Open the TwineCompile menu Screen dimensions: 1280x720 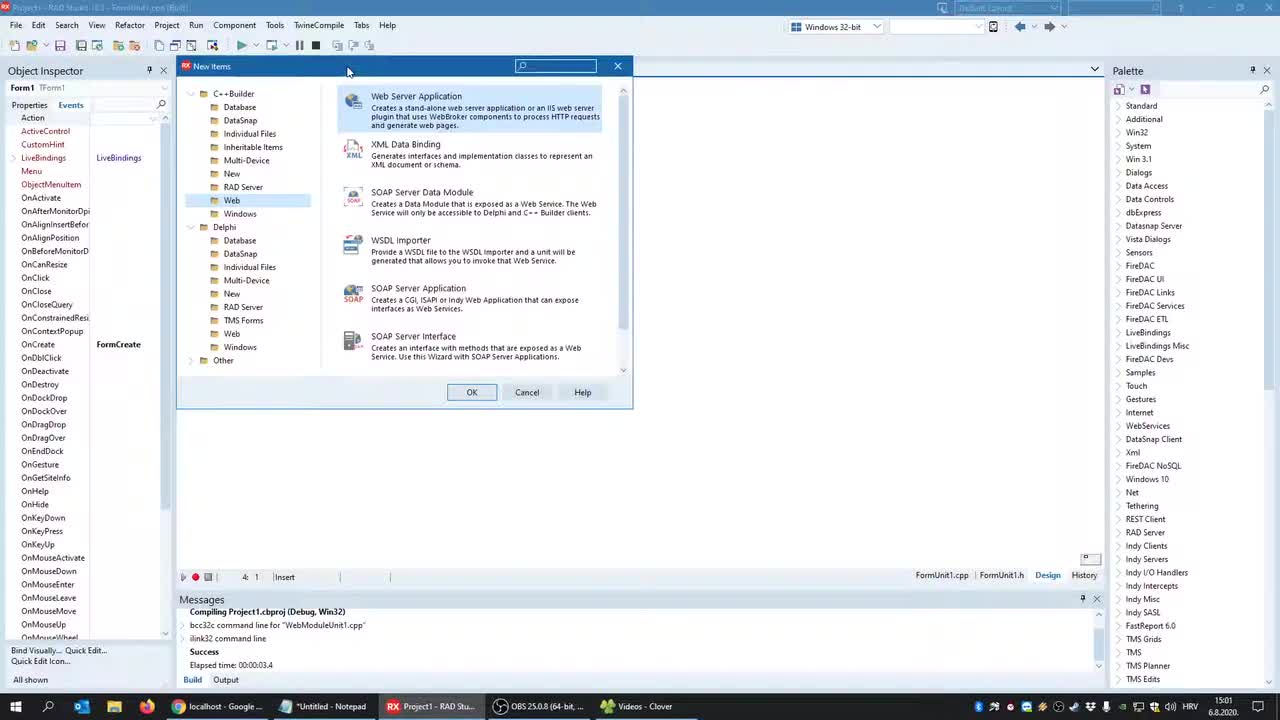point(319,25)
